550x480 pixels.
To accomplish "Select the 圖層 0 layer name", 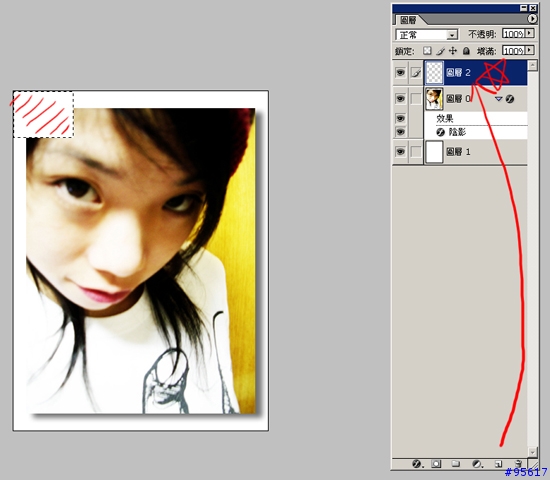I will (458, 99).
